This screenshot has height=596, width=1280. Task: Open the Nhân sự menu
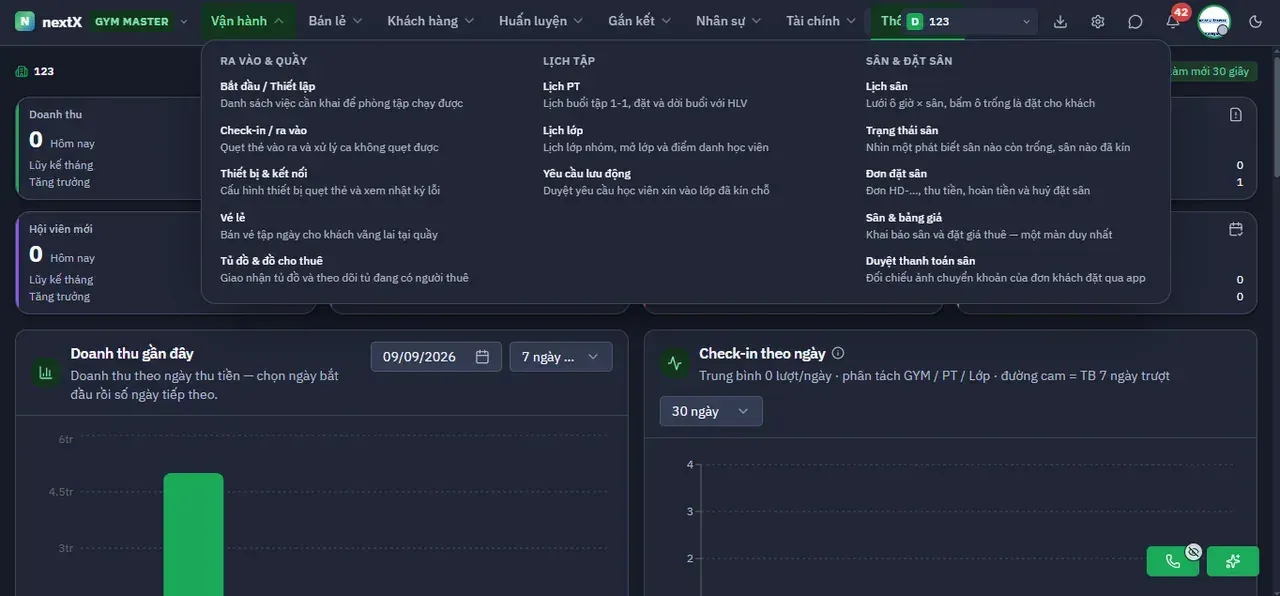coord(728,21)
